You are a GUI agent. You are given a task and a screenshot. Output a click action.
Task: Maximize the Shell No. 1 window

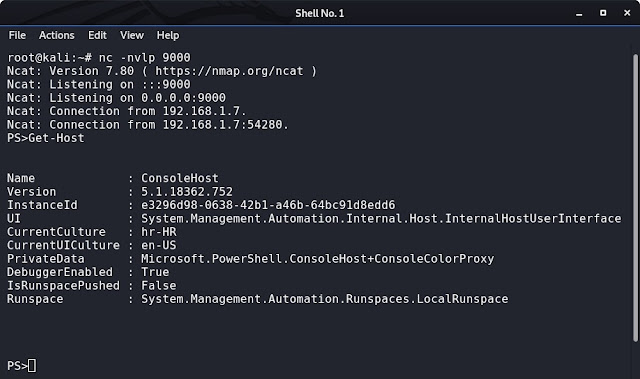click(603, 13)
